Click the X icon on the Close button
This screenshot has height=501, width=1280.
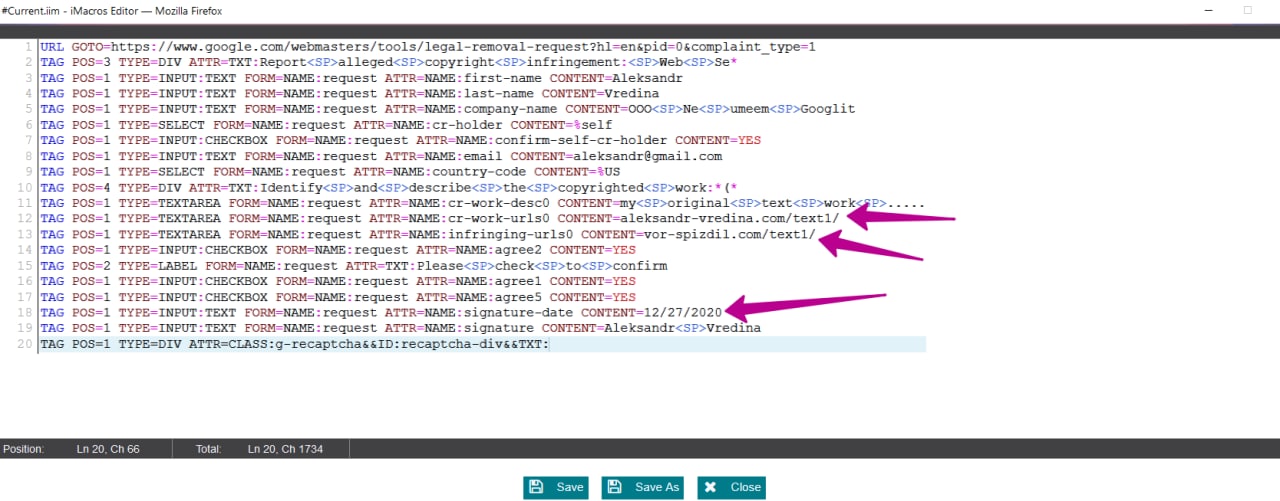click(x=710, y=487)
